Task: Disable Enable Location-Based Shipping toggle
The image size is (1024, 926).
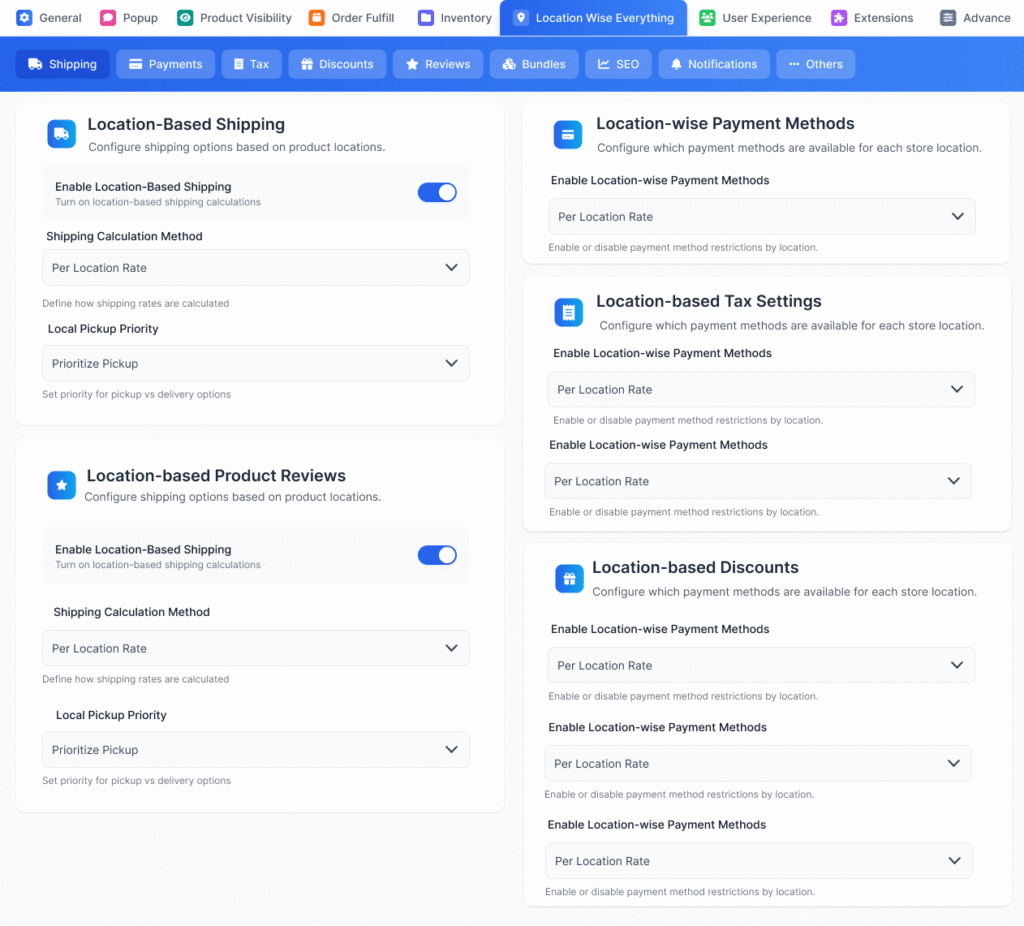Action: click(437, 192)
